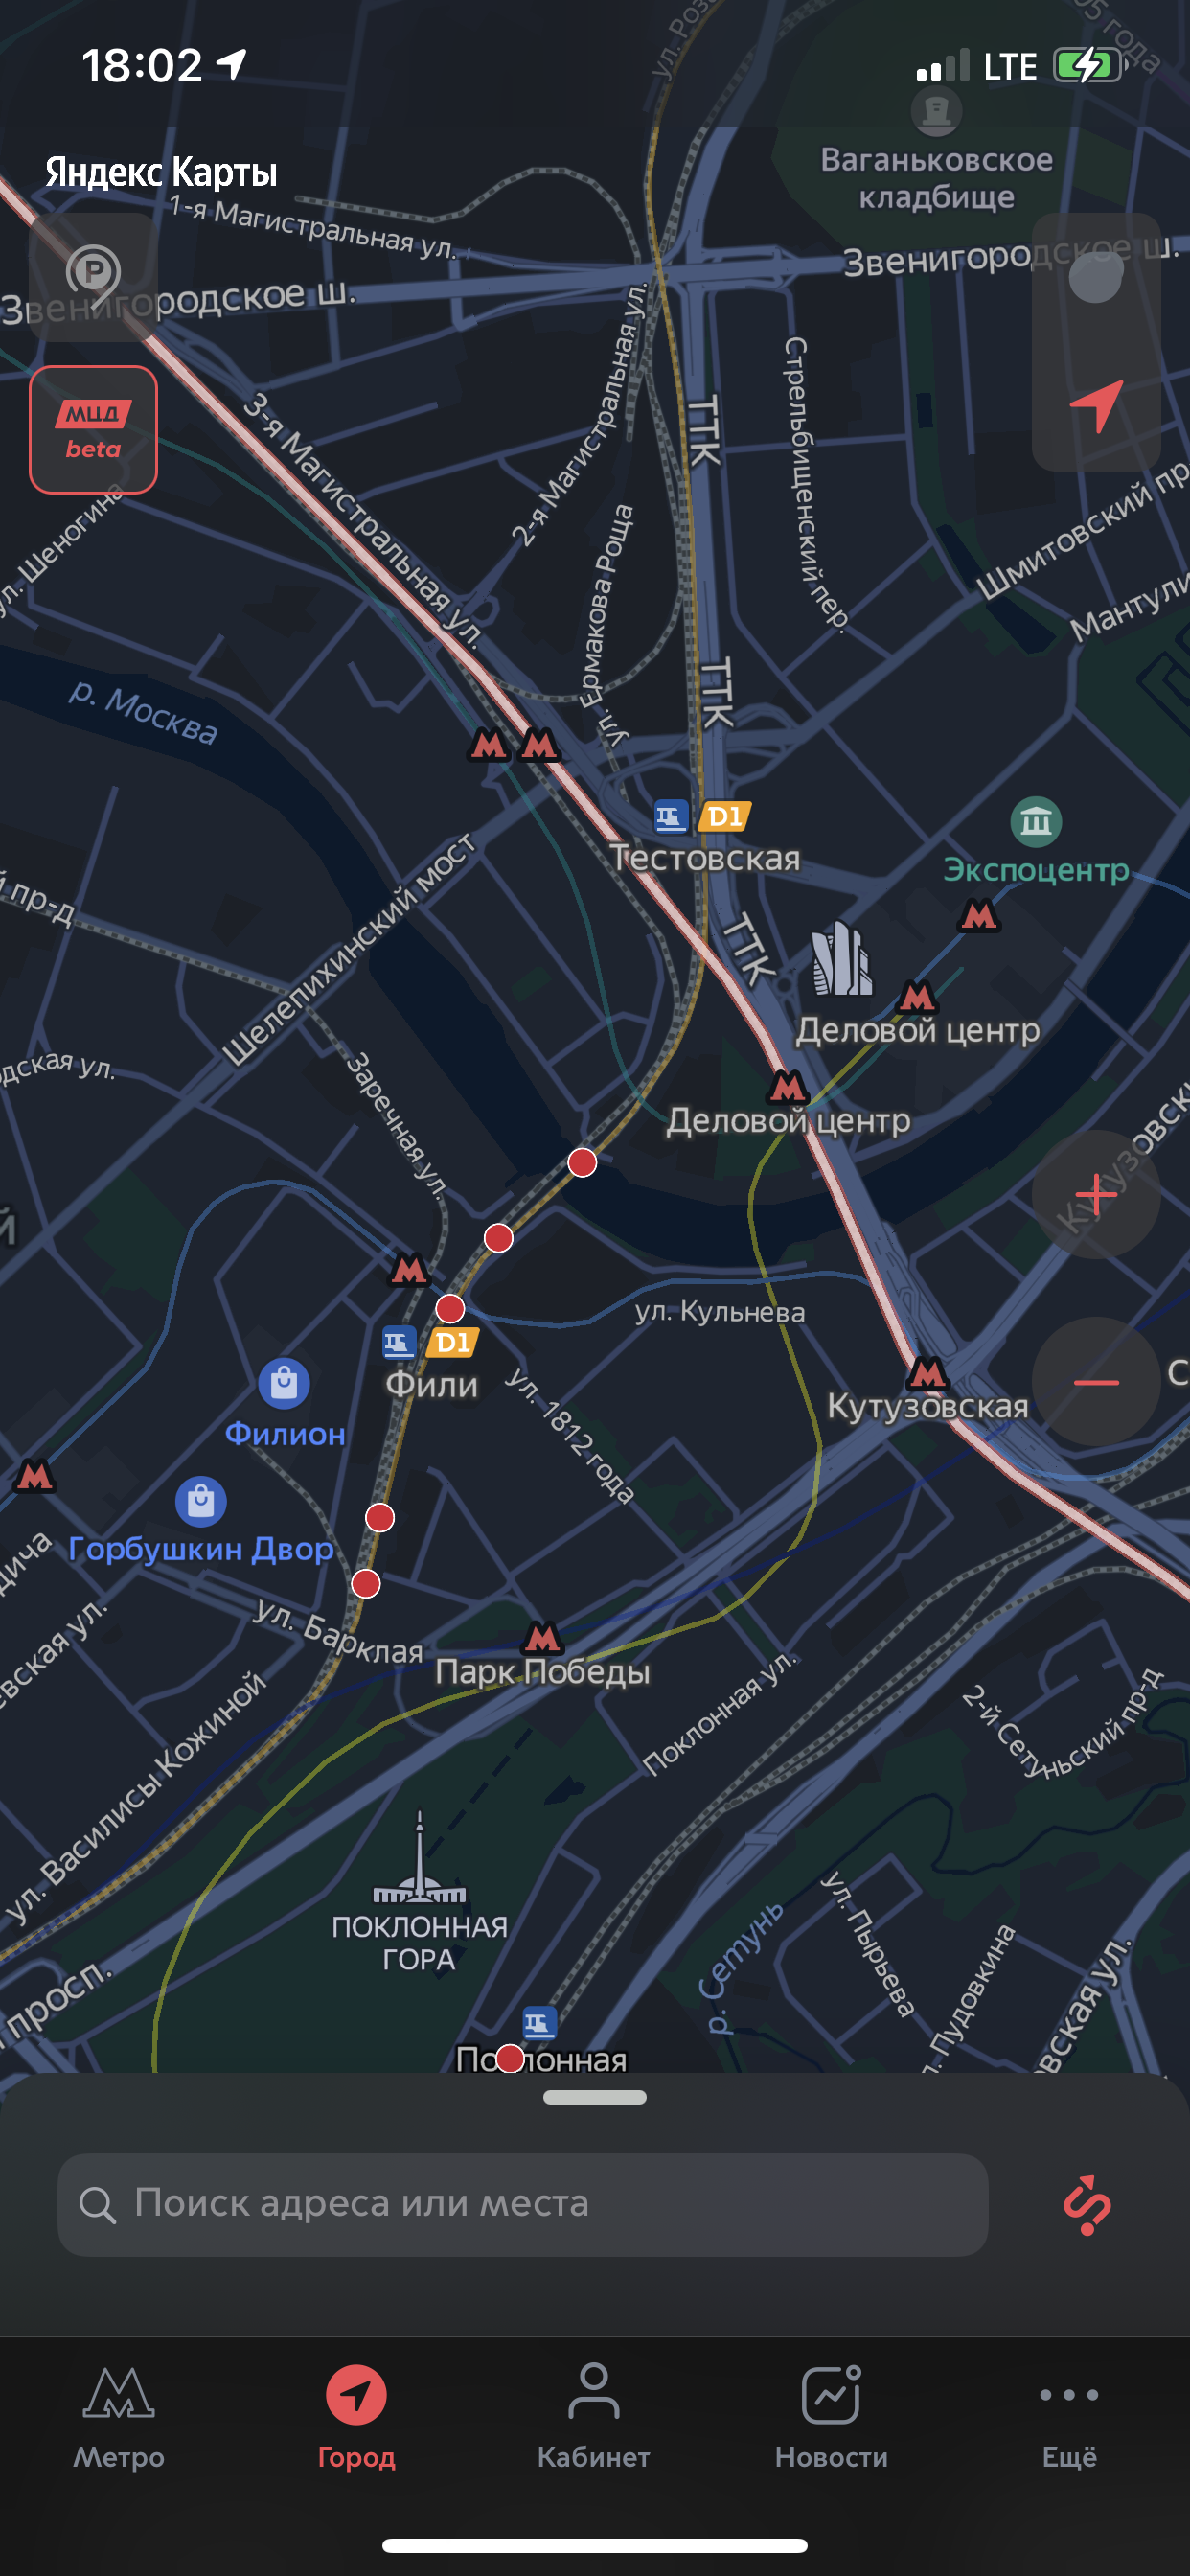The image size is (1190, 2576).
Task: Toggle the parking layer button
Action: point(93,277)
